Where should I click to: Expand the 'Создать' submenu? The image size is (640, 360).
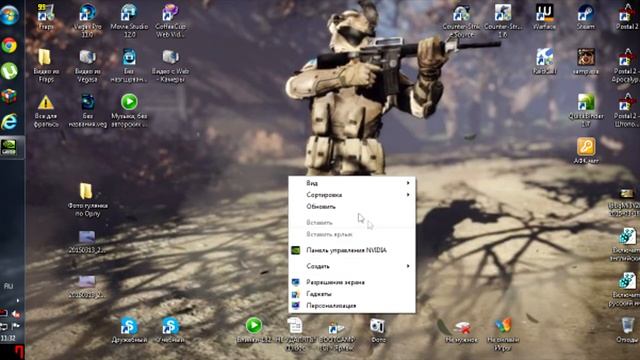(x=352, y=267)
